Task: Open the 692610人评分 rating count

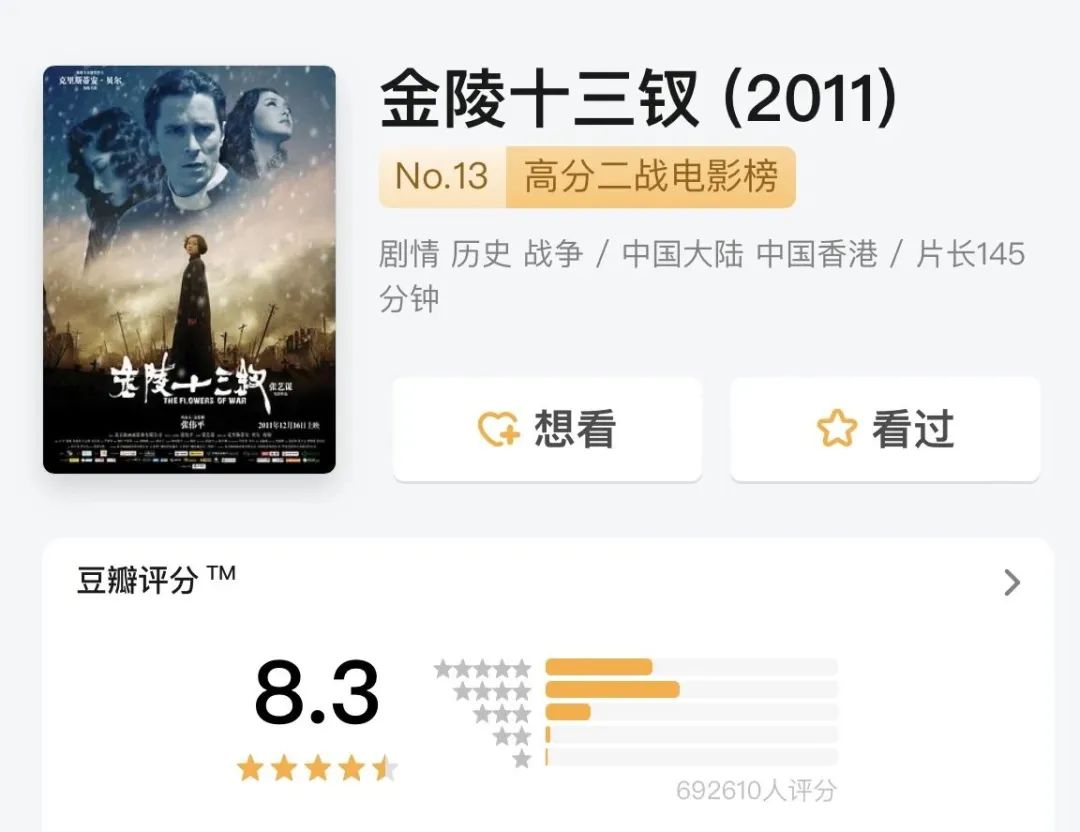Action: tap(756, 791)
